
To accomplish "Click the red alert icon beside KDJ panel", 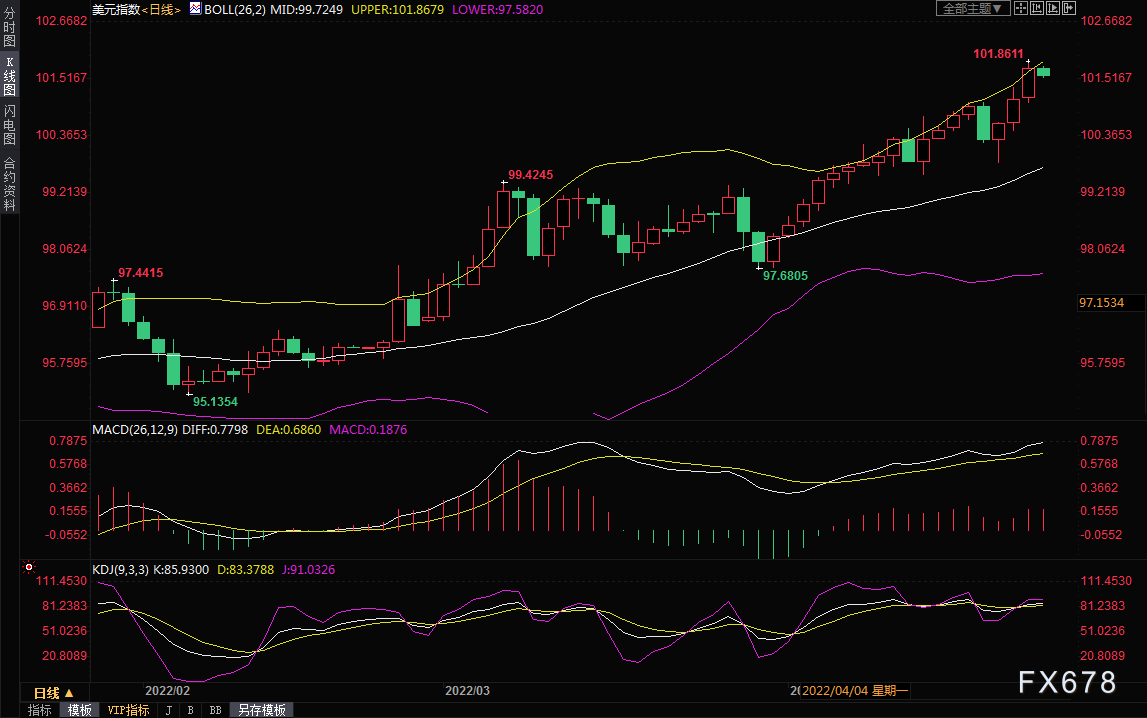I will click(x=29, y=567).
